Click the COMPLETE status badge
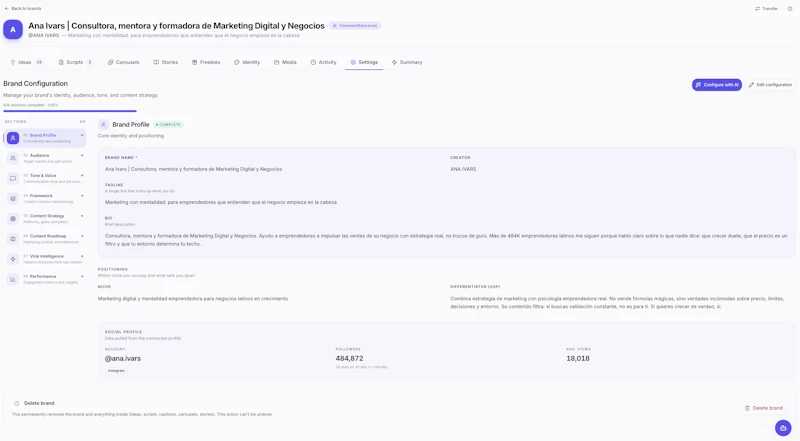800x441 pixels. click(x=168, y=125)
